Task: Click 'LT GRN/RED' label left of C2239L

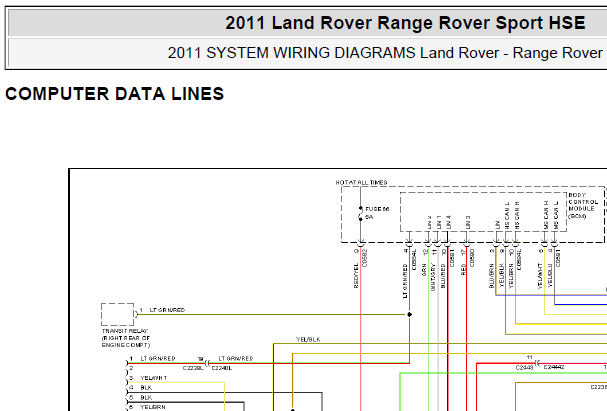Action: tap(158, 358)
